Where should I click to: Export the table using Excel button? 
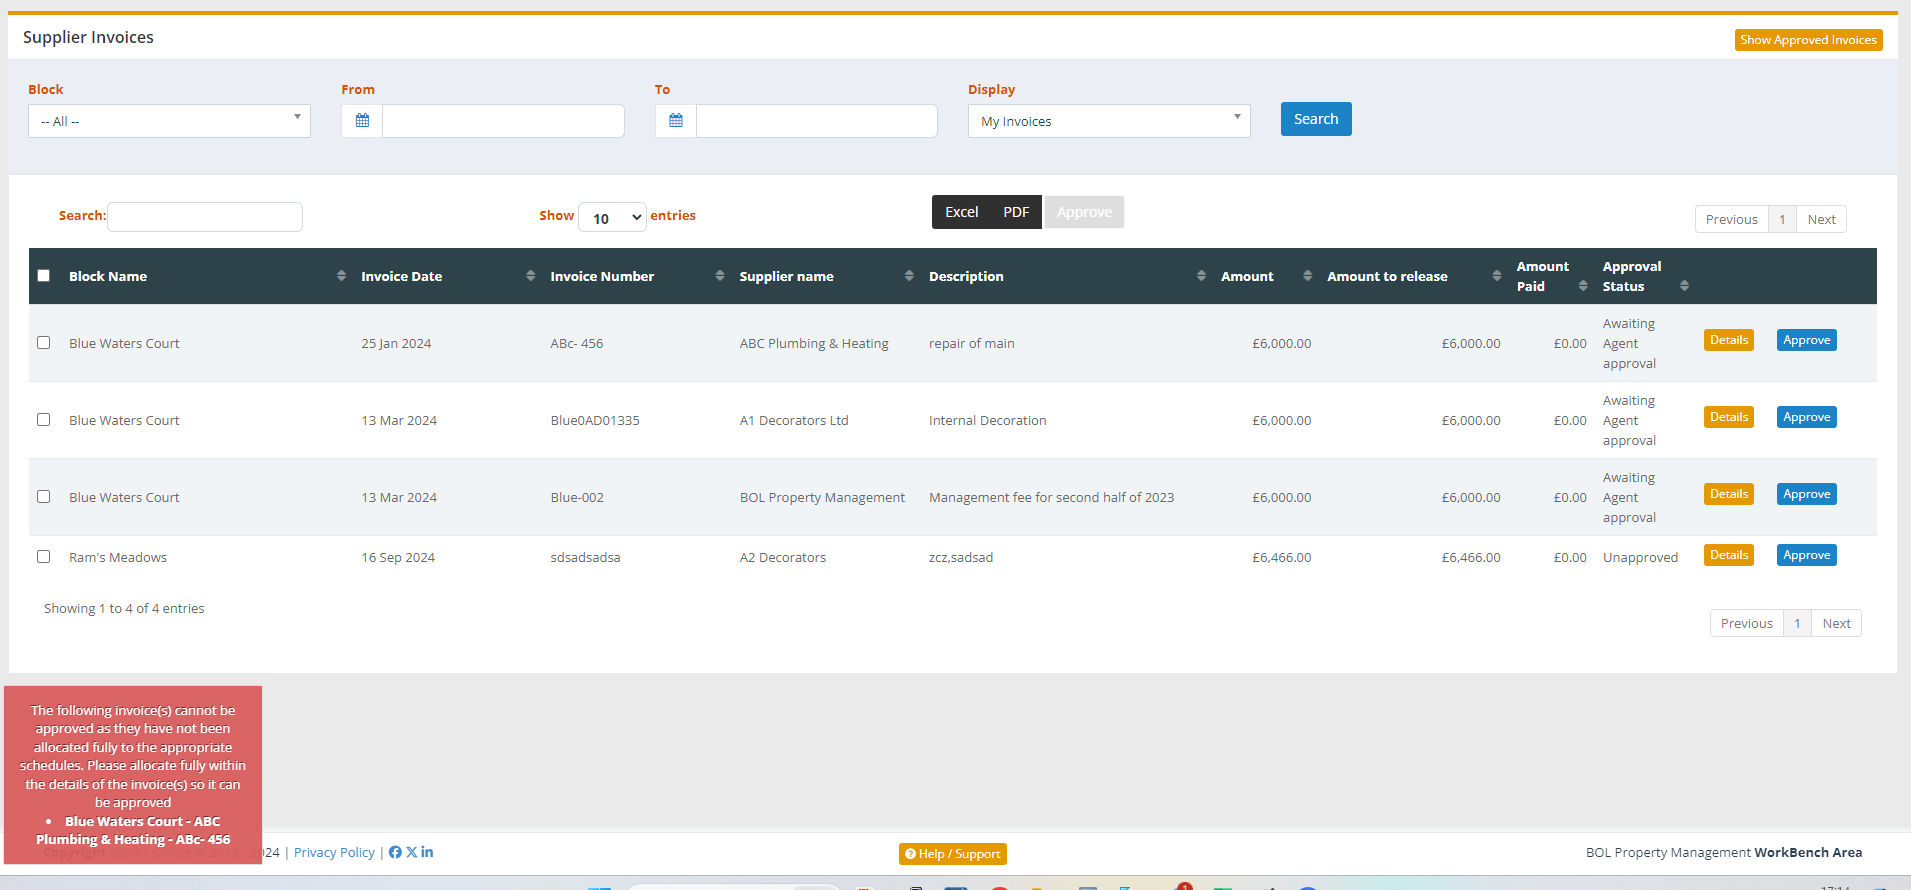[x=961, y=212]
